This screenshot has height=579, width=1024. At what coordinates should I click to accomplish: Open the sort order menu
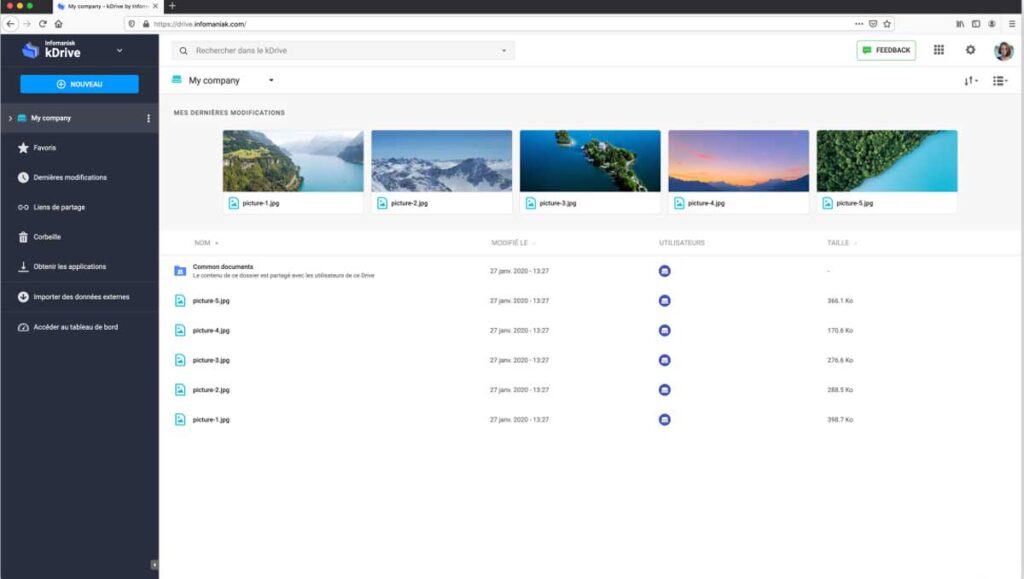970,80
